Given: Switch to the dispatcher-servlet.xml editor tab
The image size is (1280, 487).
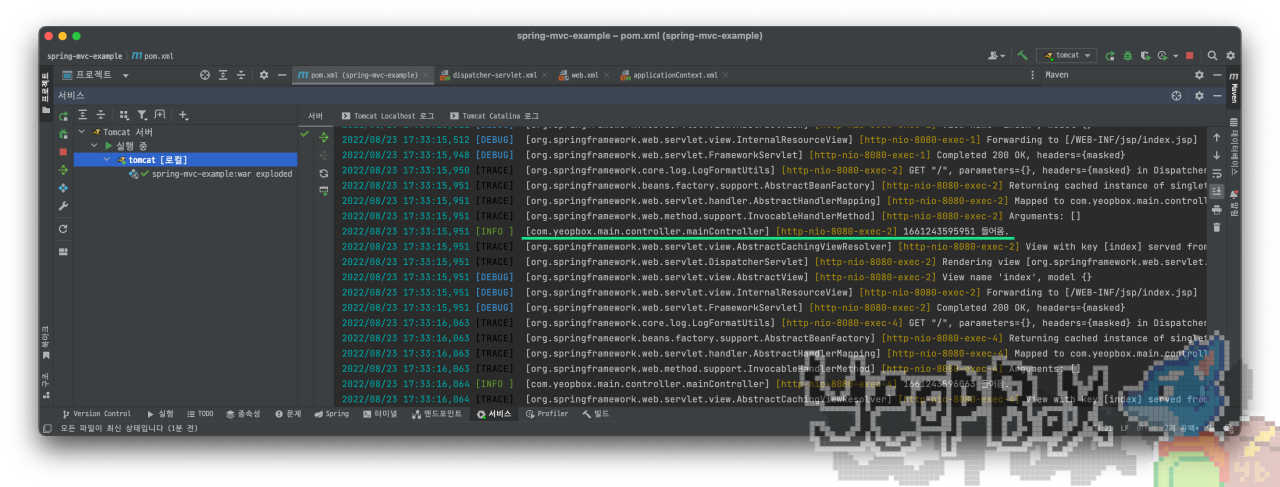Looking at the screenshot, I should point(494,75).
